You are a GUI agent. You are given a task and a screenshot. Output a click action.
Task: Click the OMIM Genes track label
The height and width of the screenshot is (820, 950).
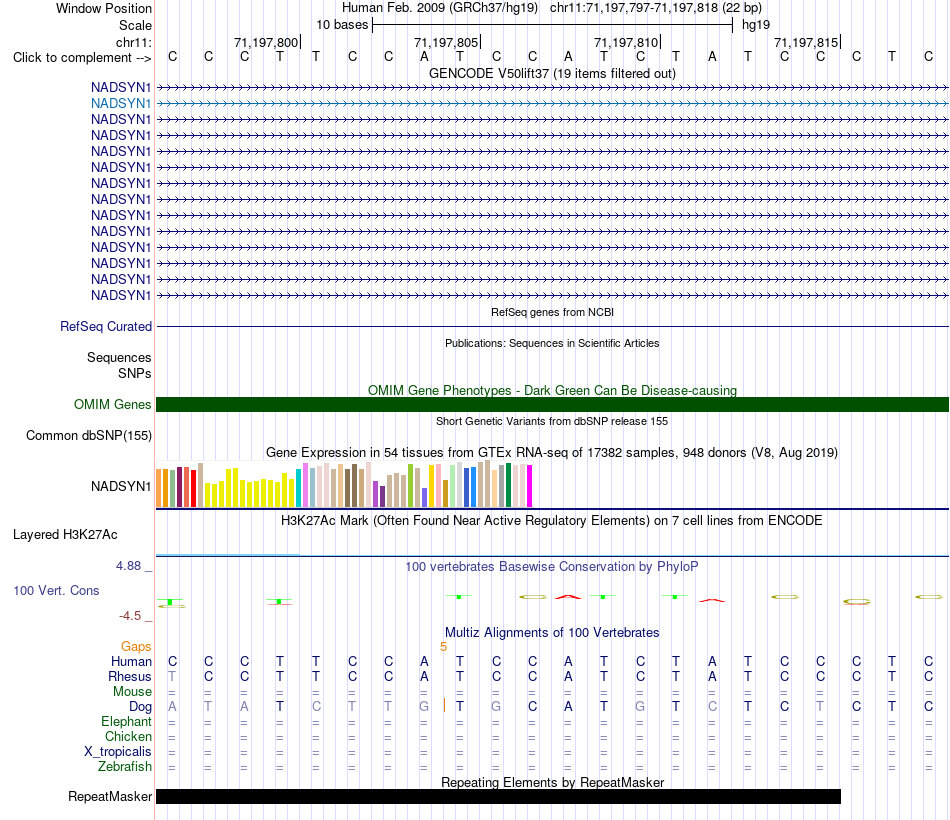112,404
